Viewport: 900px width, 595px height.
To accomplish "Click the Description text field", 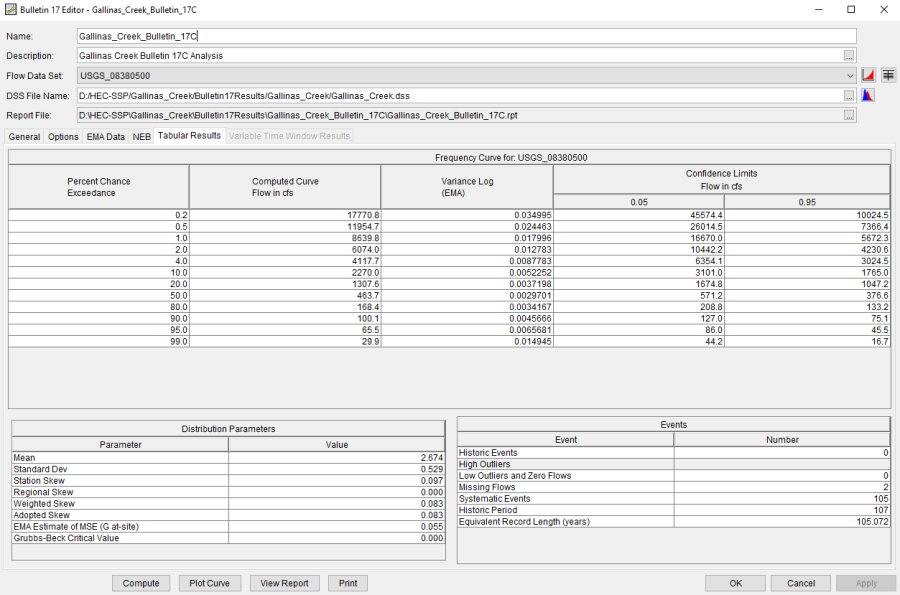I will [x=458, y=56].
